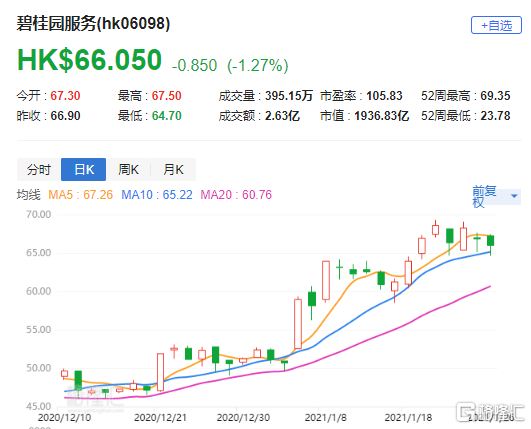
Task: Add stock to watchlist with +自选 button
Action: pyautogui.click(x=496, y=25)
